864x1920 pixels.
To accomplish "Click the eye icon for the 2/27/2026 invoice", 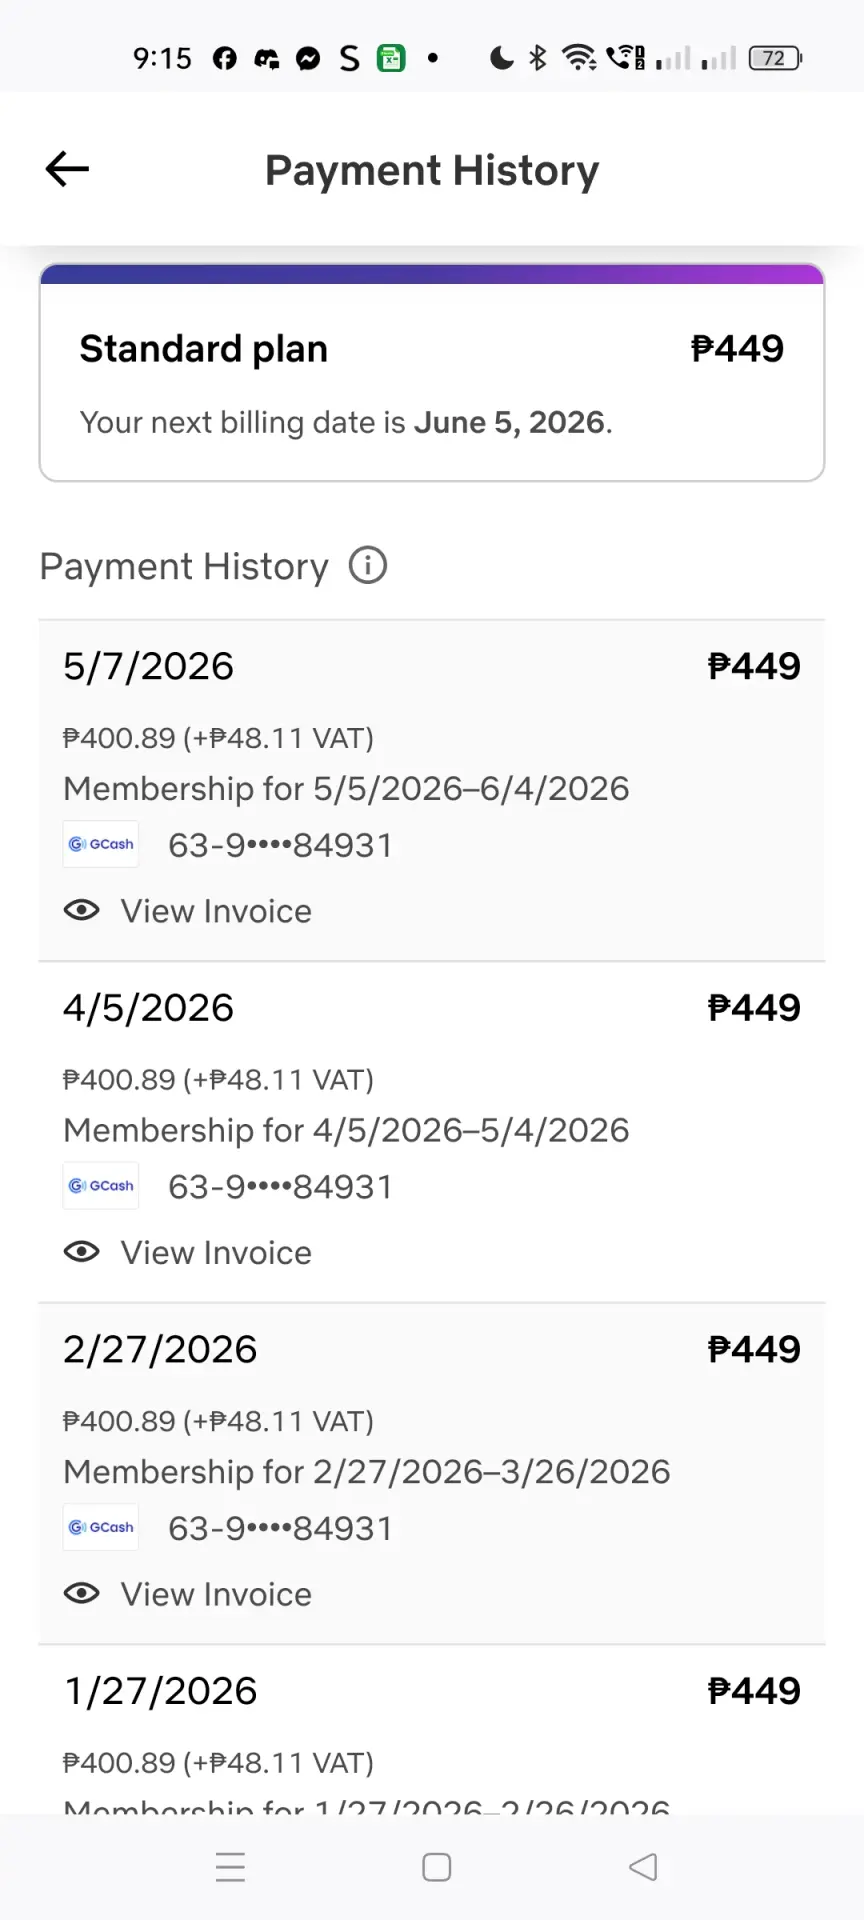I will click(82, 1593).
